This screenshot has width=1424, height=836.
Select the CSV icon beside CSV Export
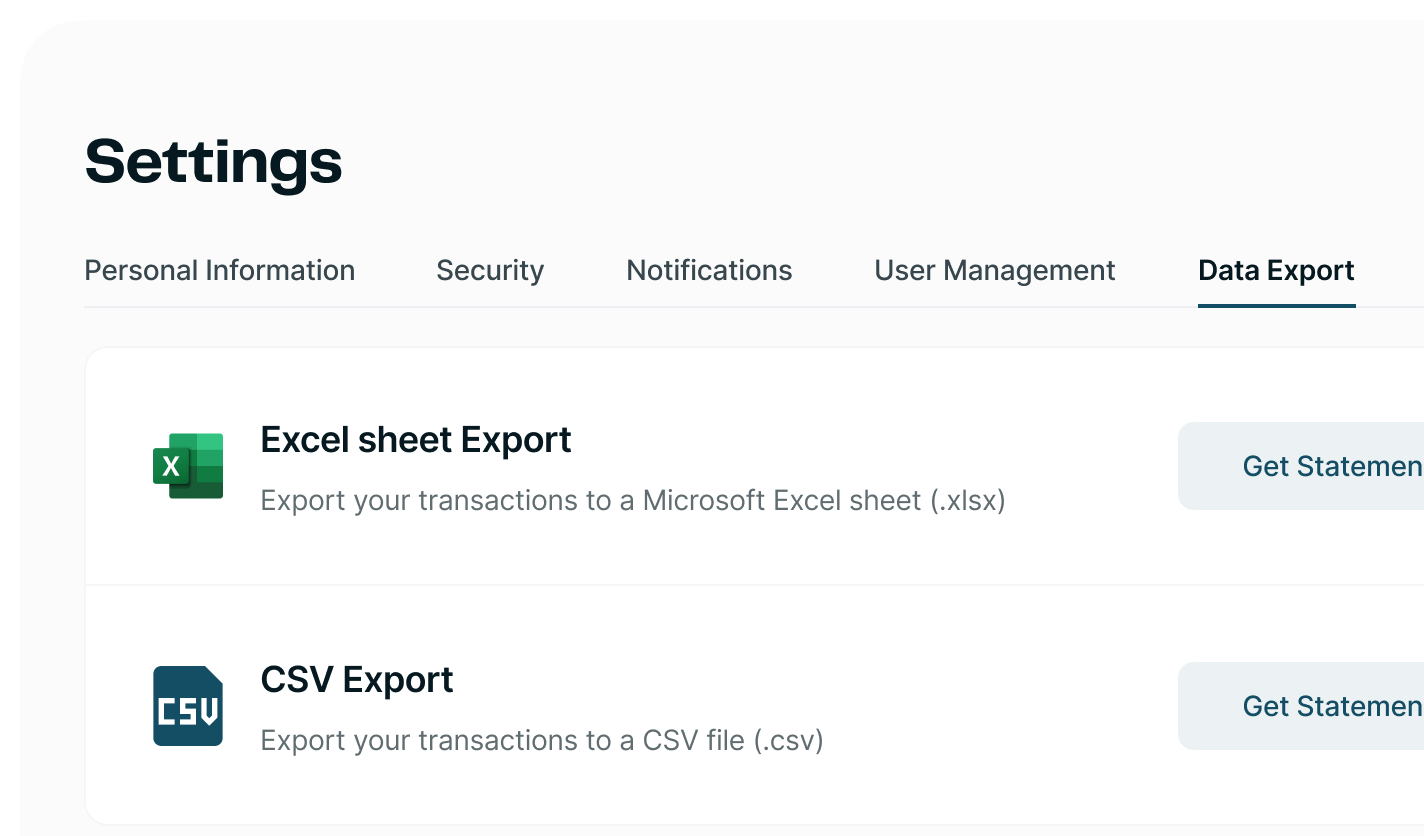[189, 706]
